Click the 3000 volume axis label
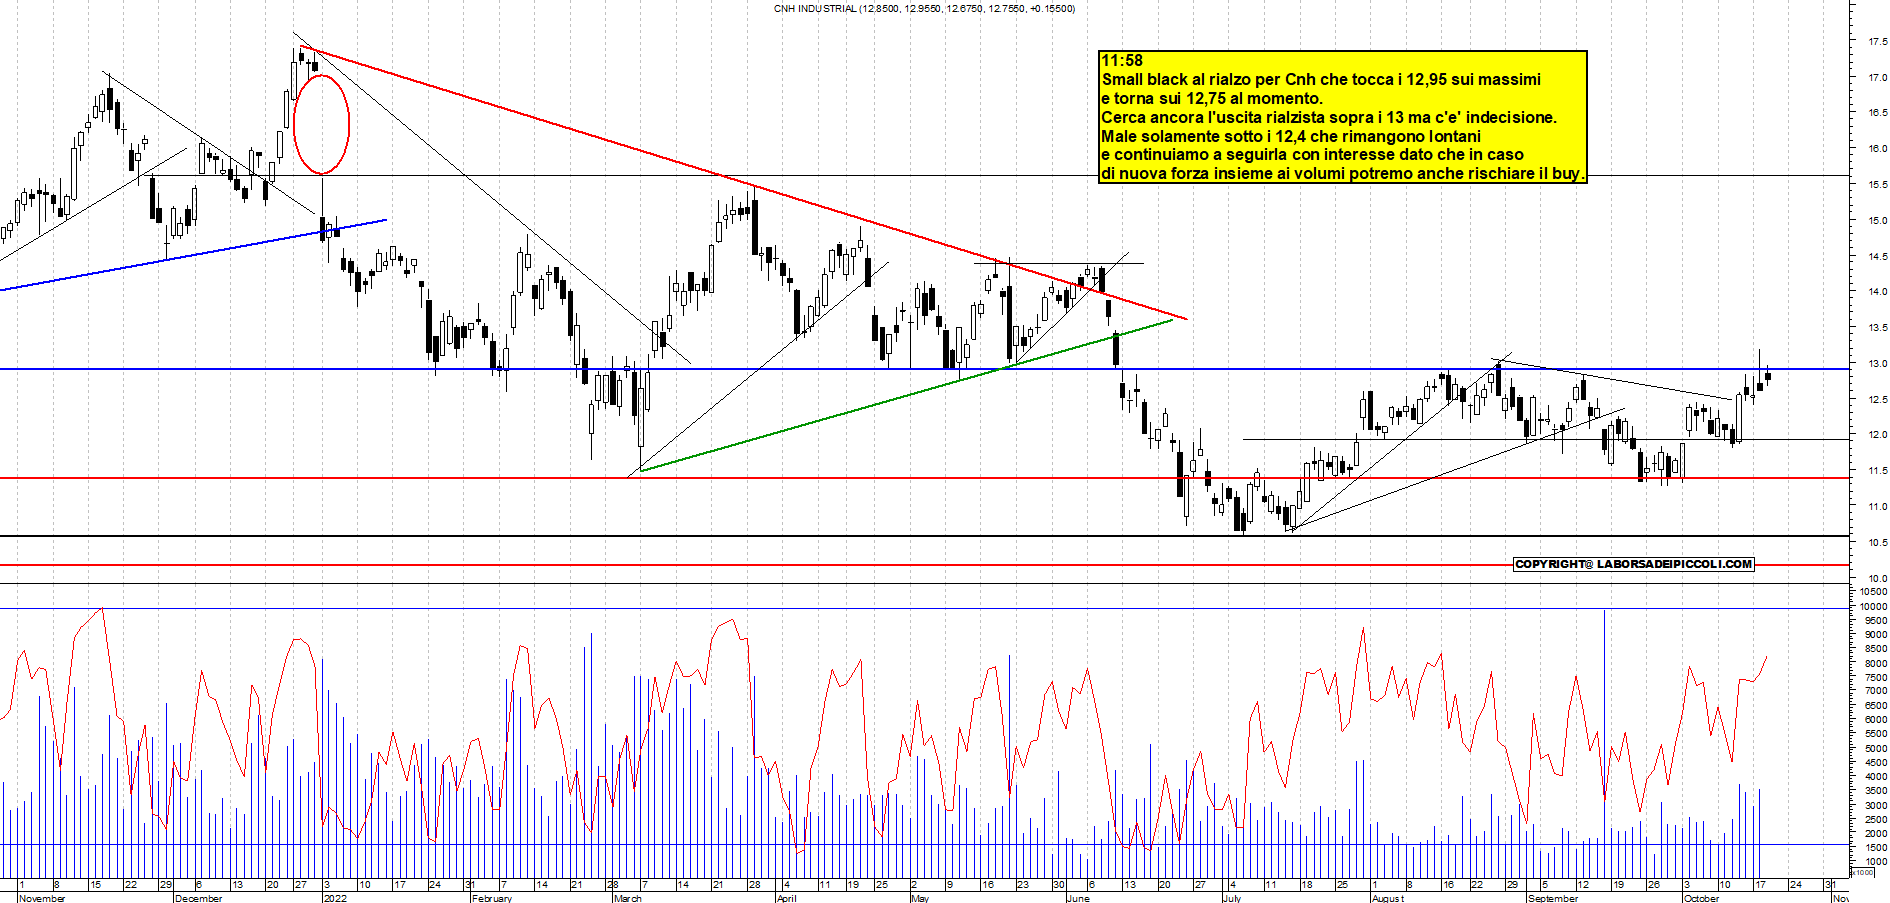The width and height of the screenshot is (1890, 903). (1876, 805)
